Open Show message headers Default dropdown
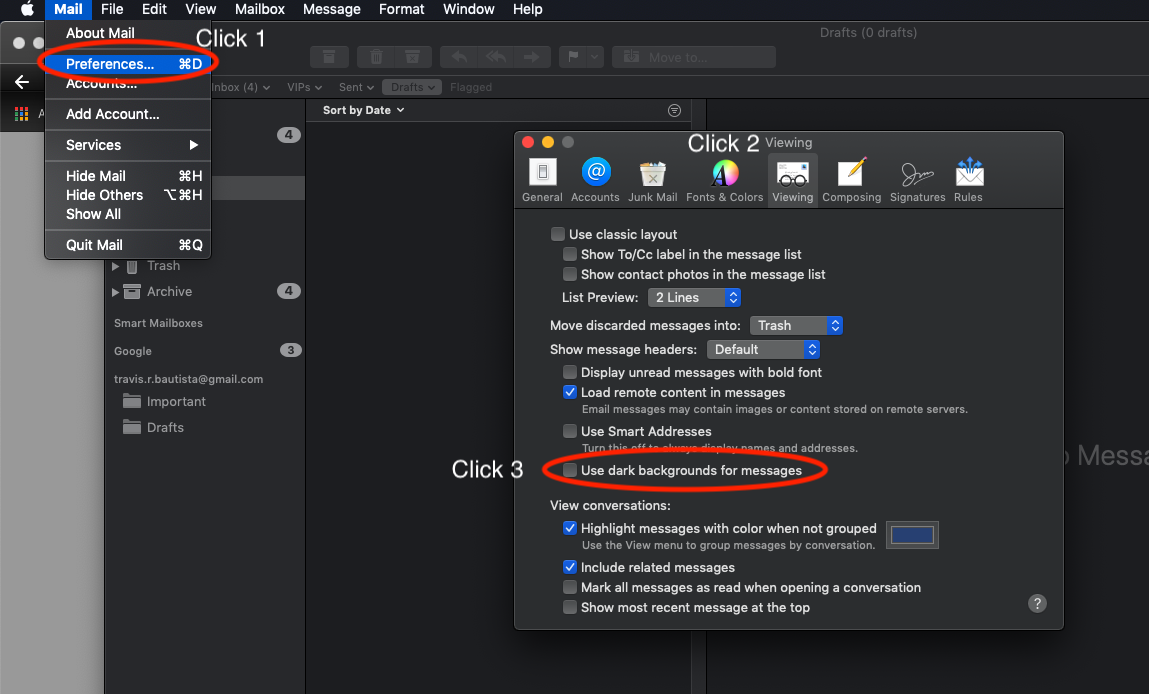 [x=763, y=350]
